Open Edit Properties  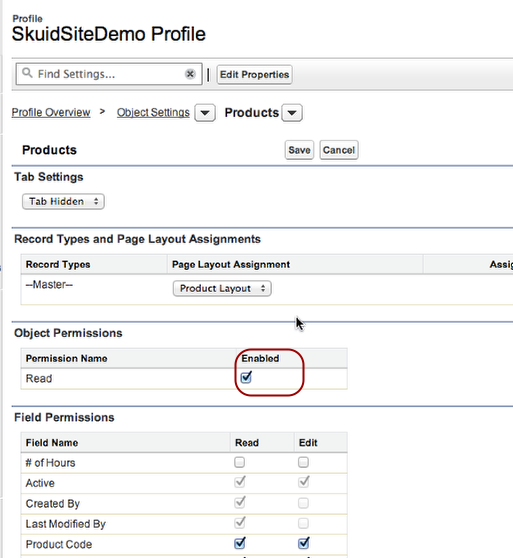pos(254,75)
